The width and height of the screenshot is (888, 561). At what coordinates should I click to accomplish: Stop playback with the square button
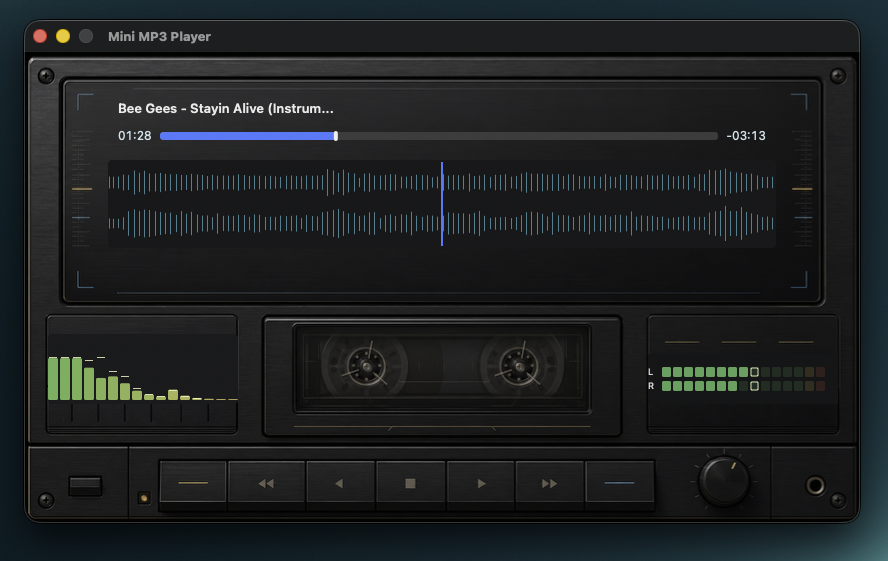(x=411, y=482)
